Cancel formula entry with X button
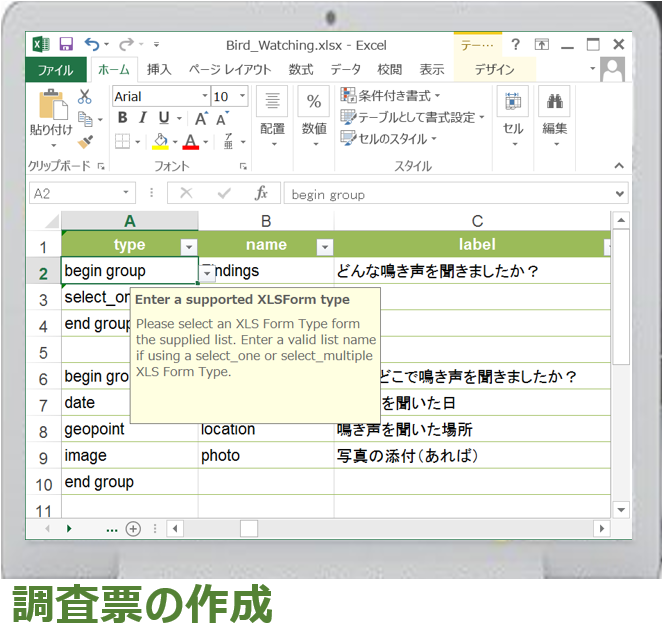The width and height of the screenshot is (662, 630). click(186, 193)
